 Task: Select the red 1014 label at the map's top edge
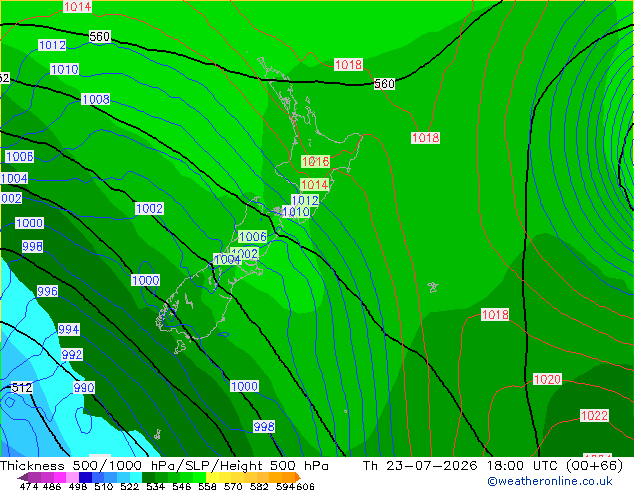click(x=78, y=6)
